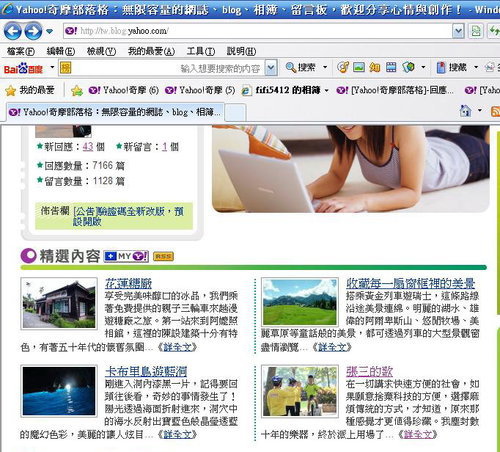Click the Home house icon on the command bar
Image resolution: width=500 pixels, height=452 pixels.
pos(466,111)
